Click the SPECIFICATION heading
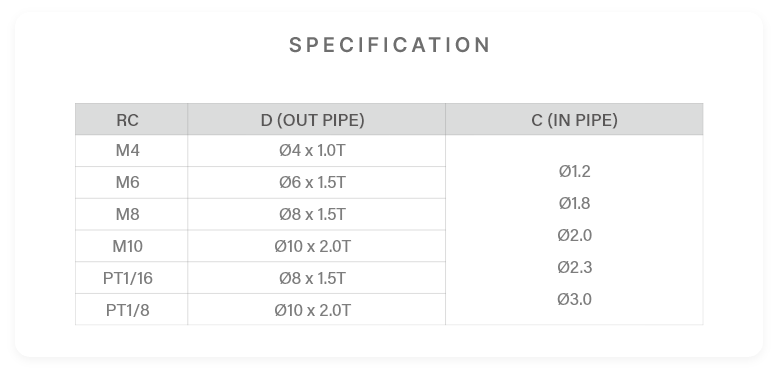 389,45
